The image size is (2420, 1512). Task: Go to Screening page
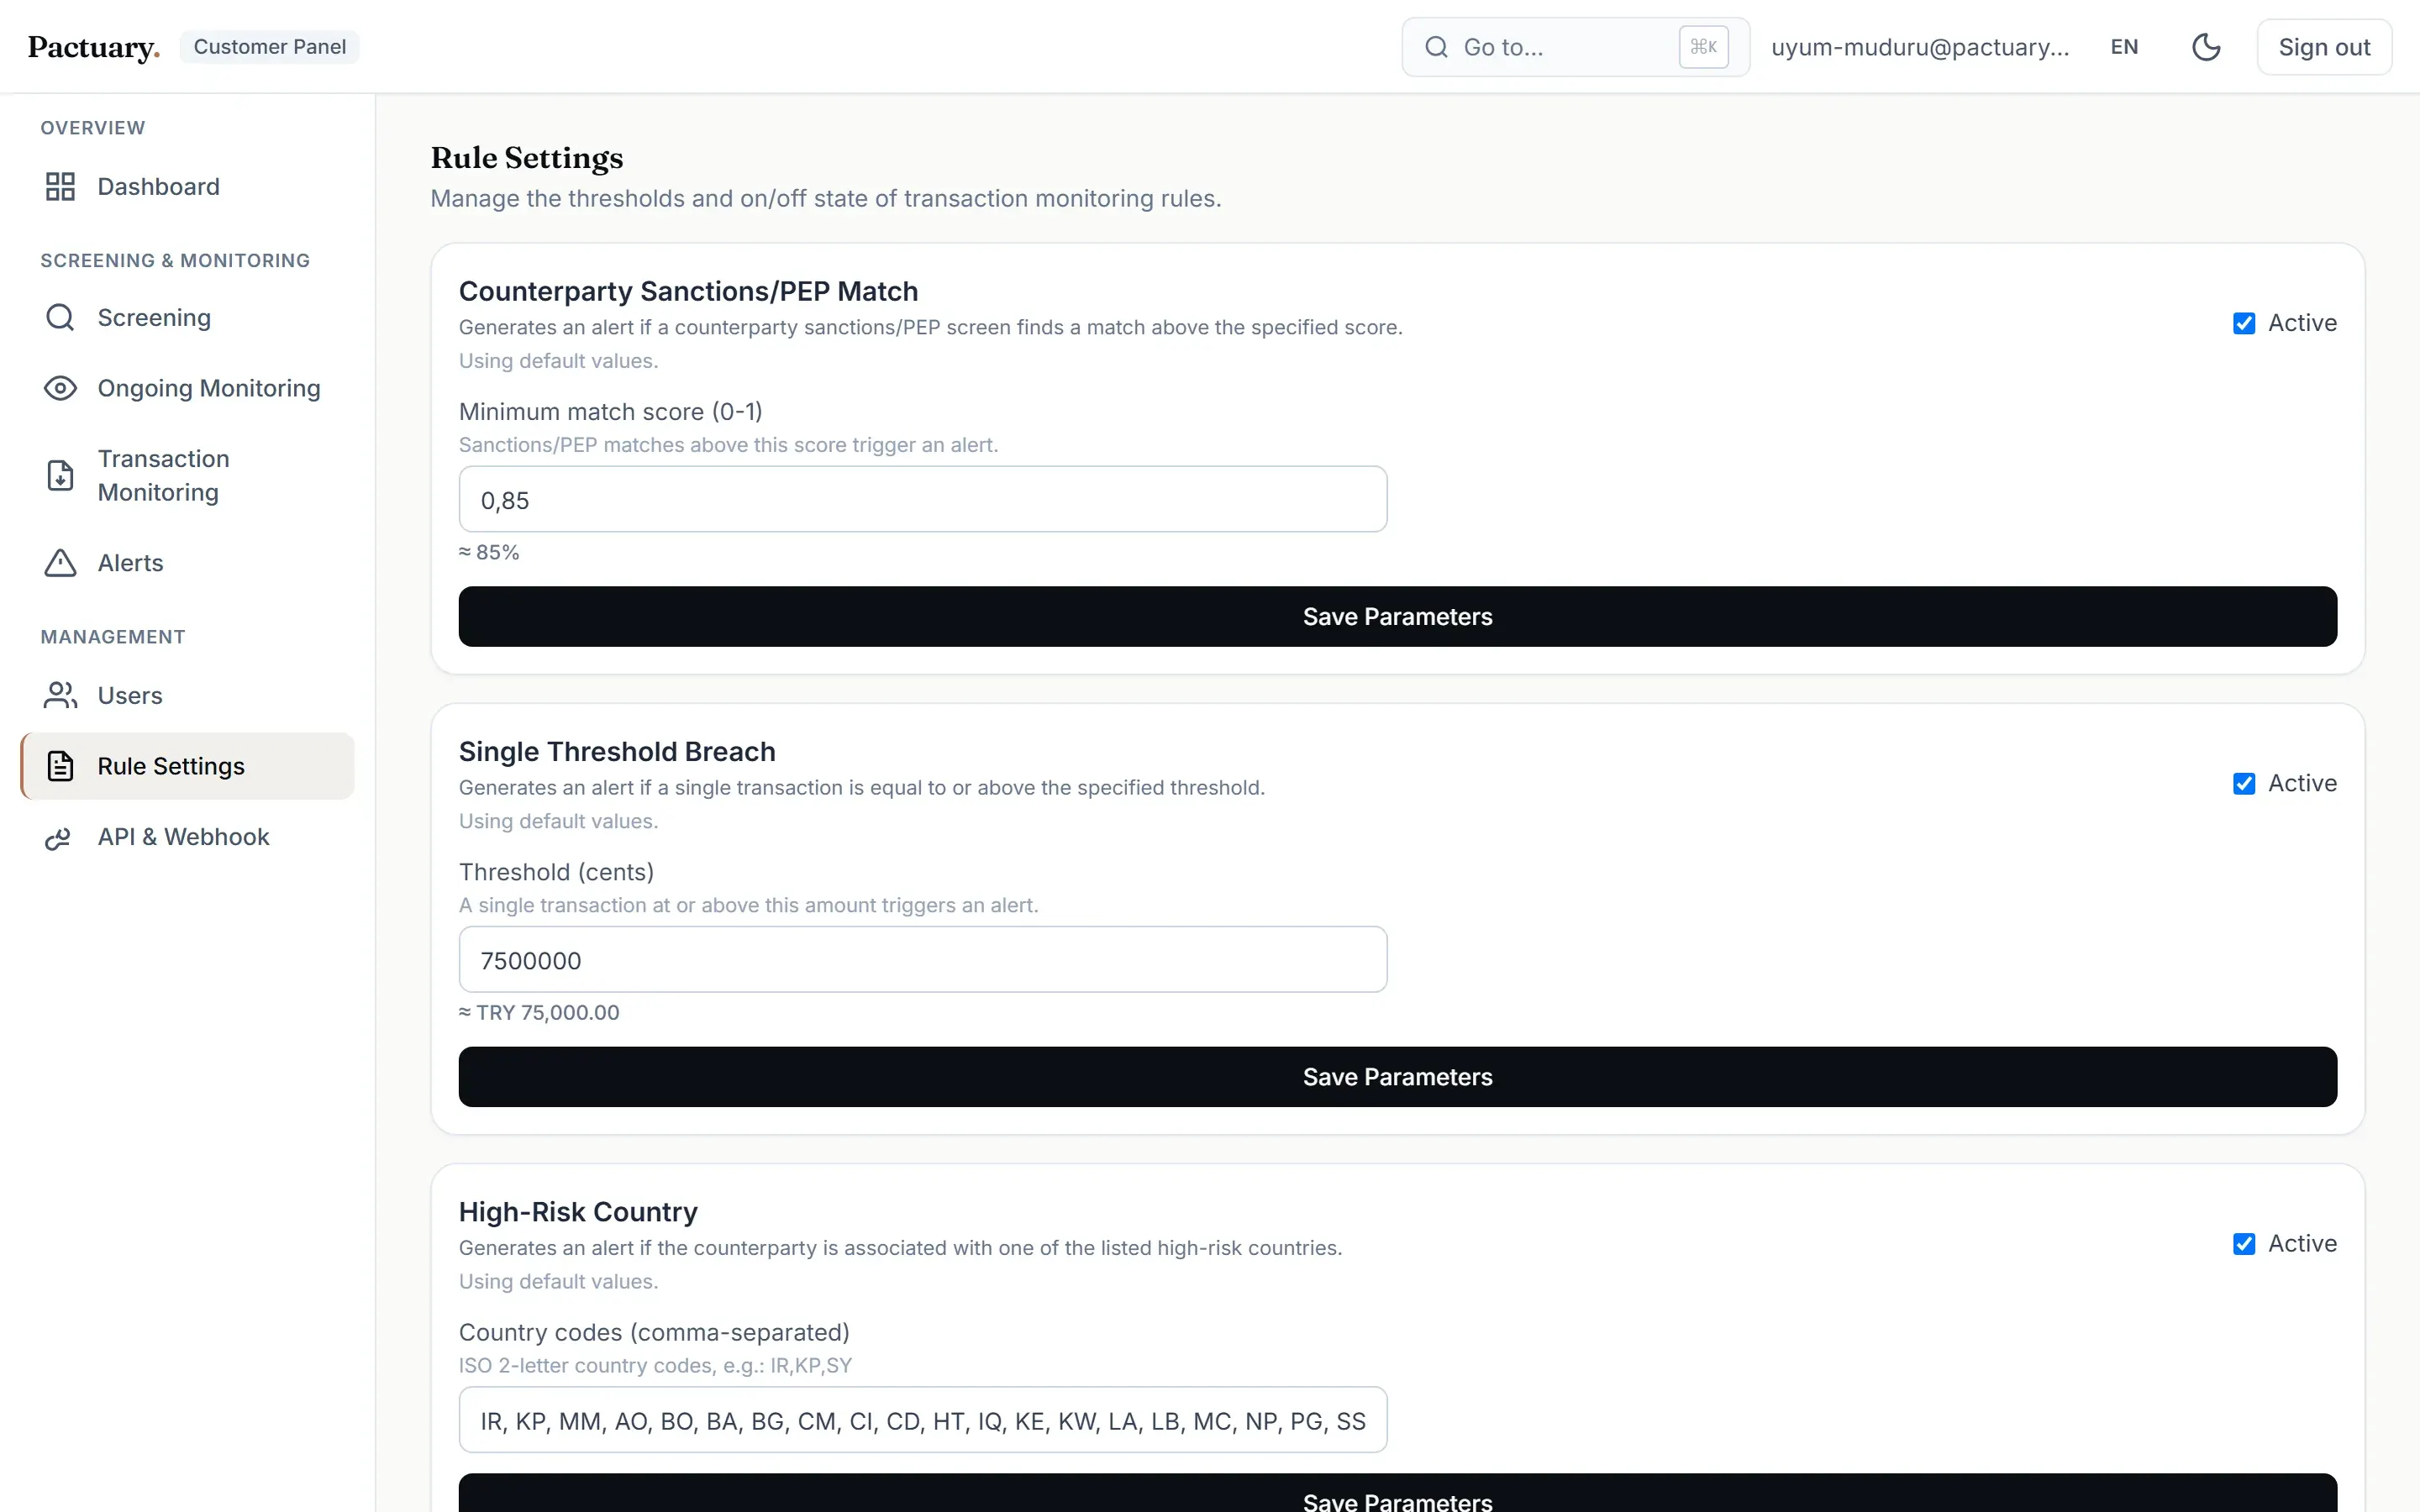187,317
